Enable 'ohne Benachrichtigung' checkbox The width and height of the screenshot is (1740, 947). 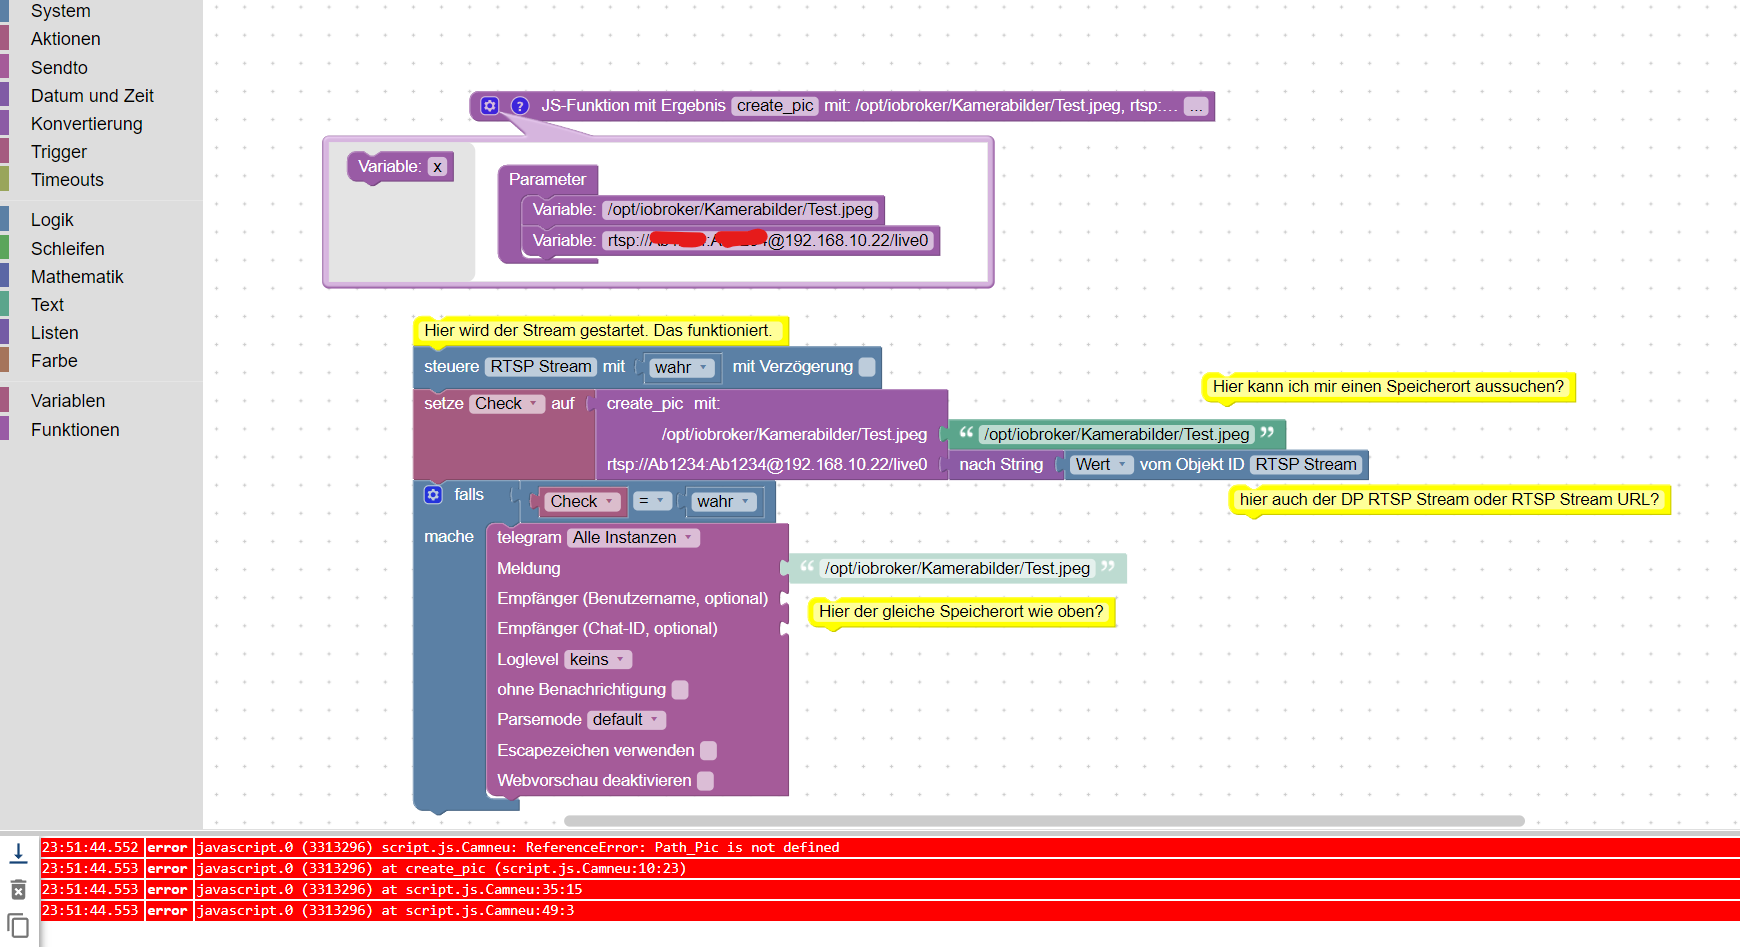coord(680,690)
